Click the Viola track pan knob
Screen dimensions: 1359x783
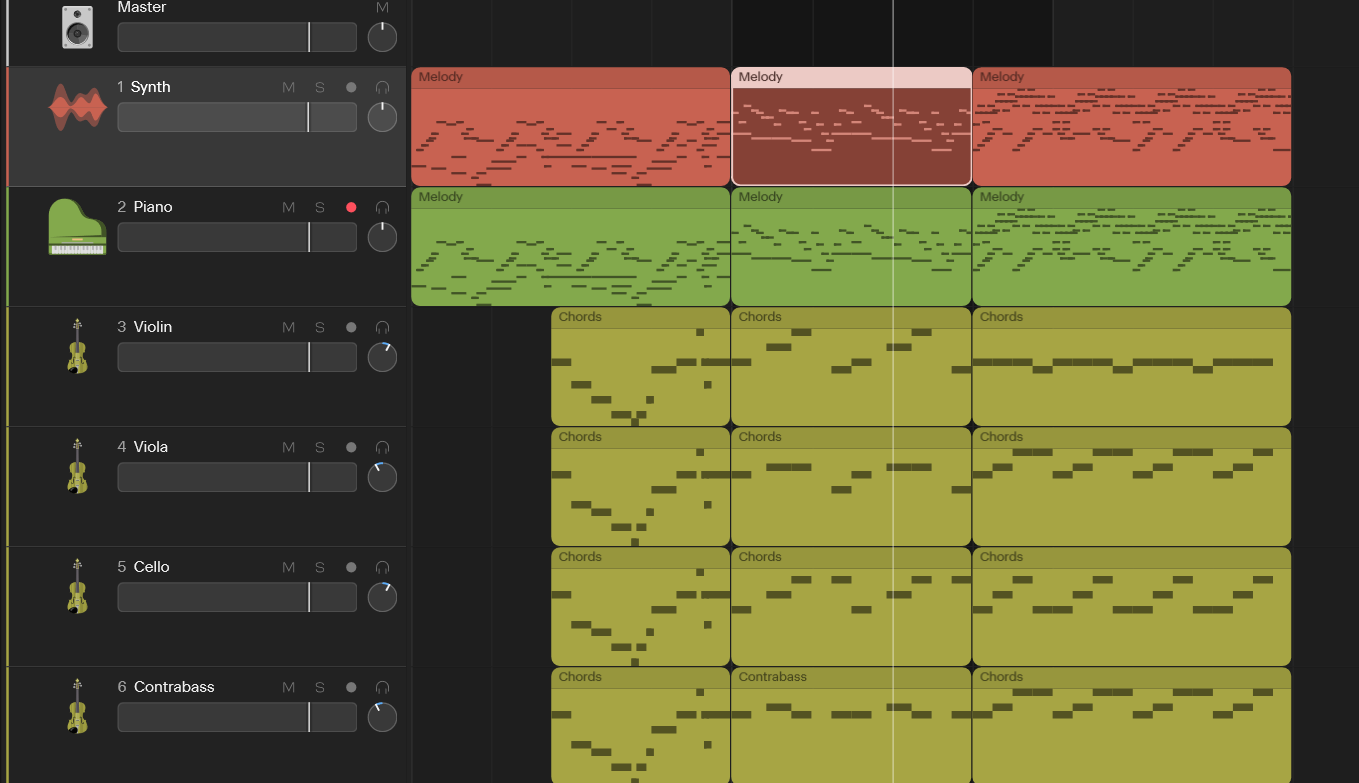(382, 477)
